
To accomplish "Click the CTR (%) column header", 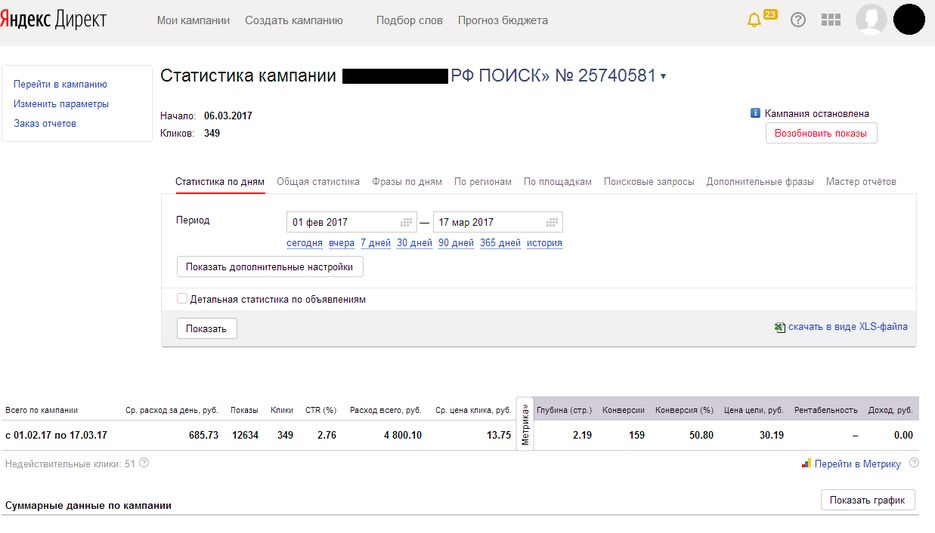I will coord(321,410).
